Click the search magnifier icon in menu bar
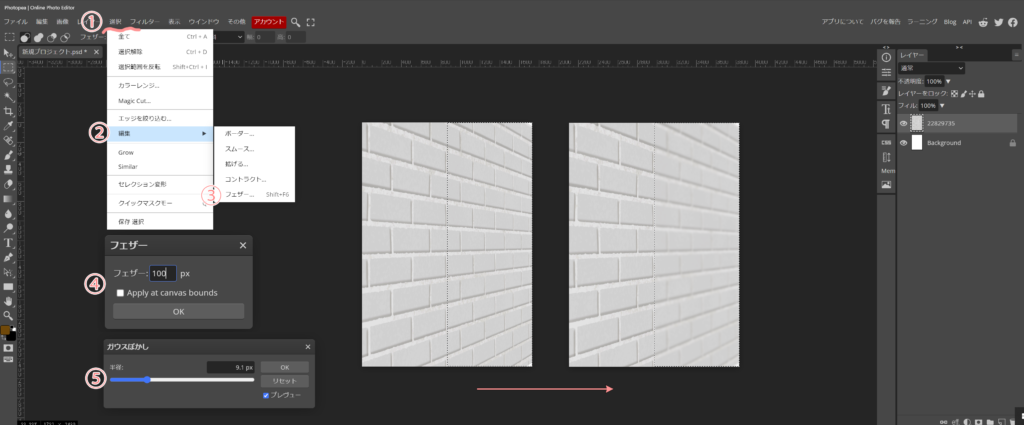This screenshot has width=1024, height=425. pyautogui.click(x=295, y=21)
